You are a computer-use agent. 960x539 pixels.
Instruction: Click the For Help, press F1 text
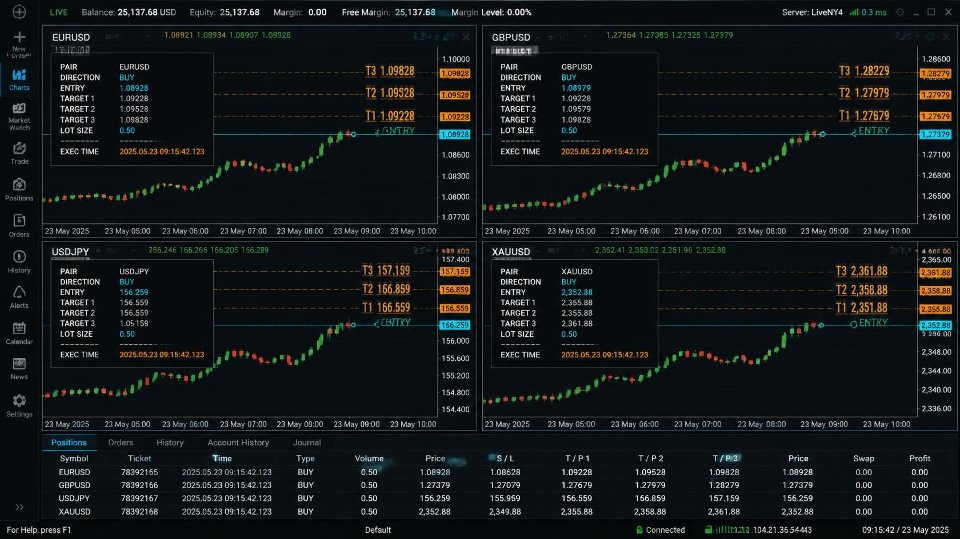point(39,530)
